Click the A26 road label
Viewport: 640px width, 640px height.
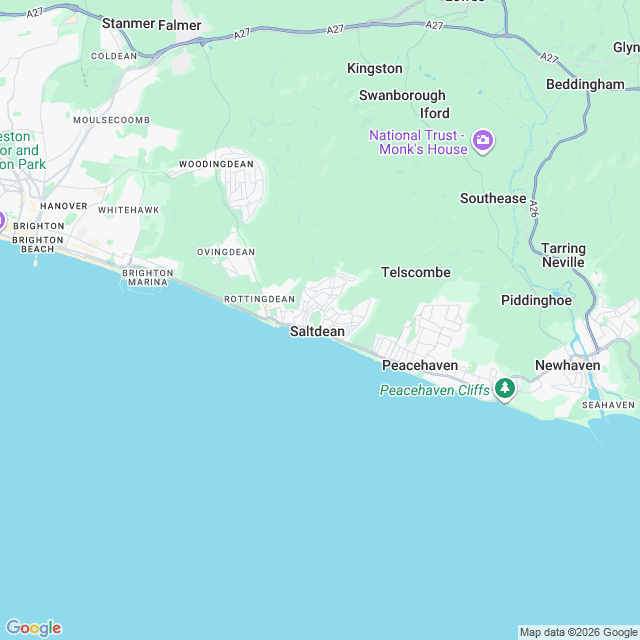tap(534, 208)
